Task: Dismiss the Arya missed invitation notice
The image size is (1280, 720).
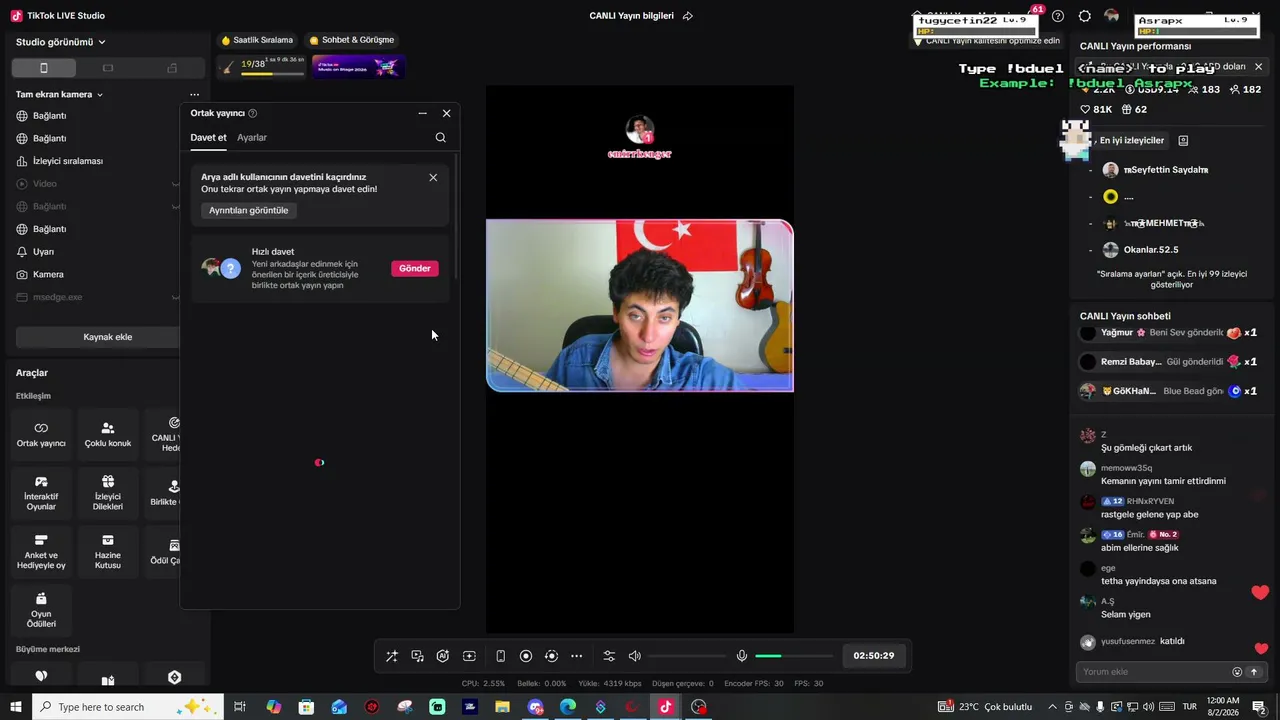Action: (433, 178)
